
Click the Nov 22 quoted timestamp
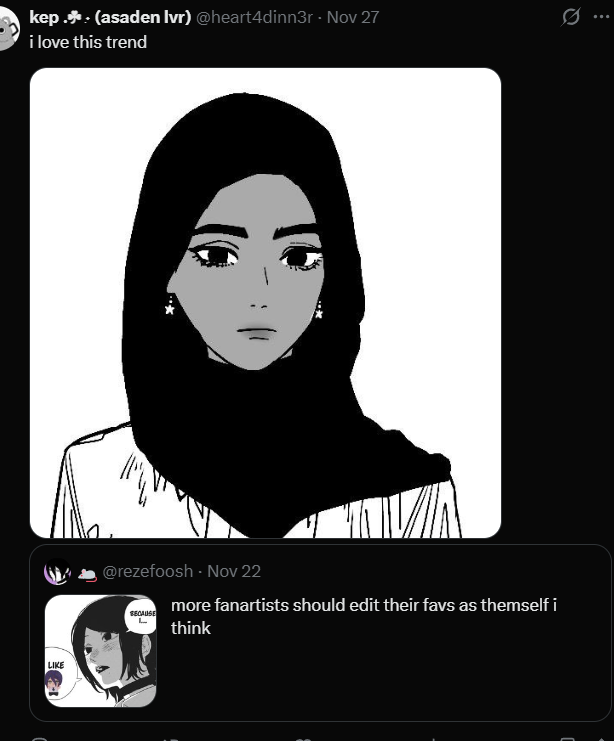234,571
